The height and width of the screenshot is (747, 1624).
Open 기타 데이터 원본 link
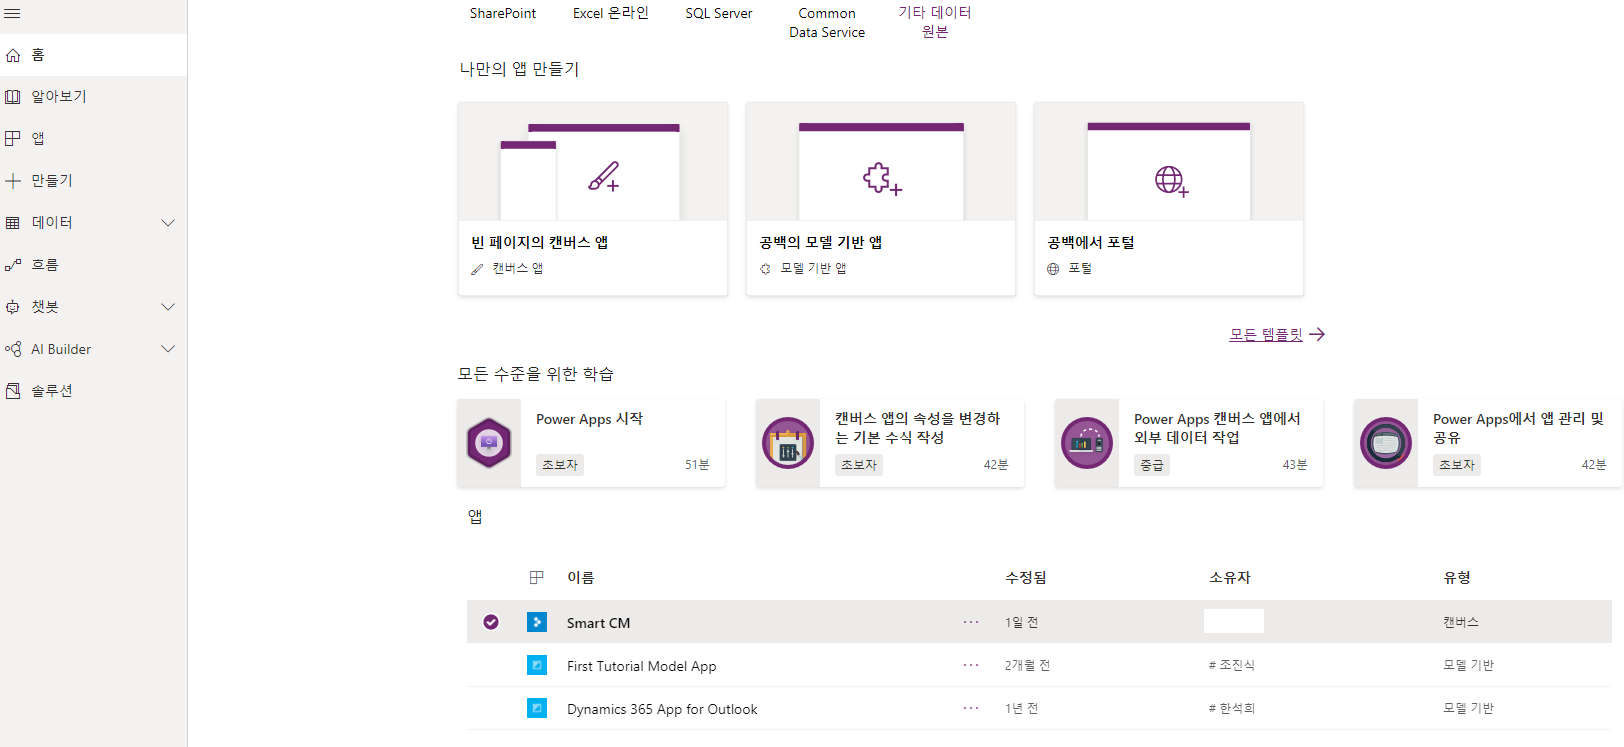point(935,22)
